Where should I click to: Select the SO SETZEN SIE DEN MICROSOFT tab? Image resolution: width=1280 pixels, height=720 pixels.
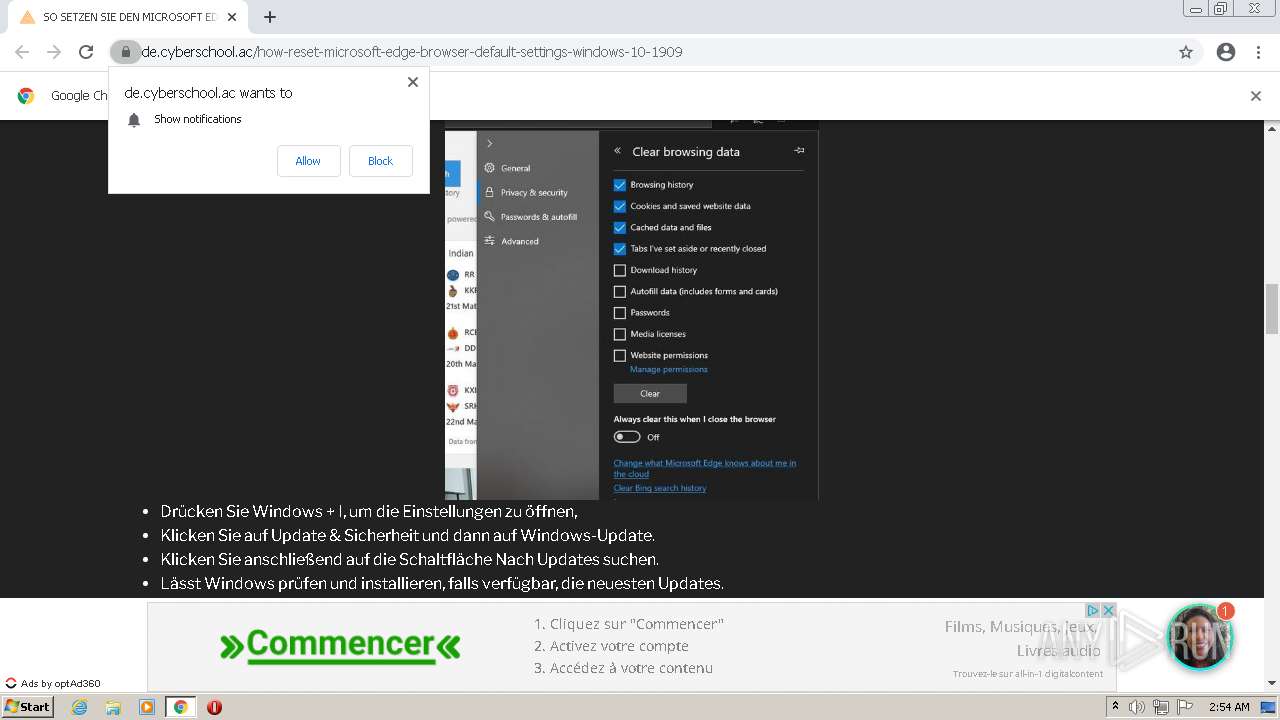(128, 17)
